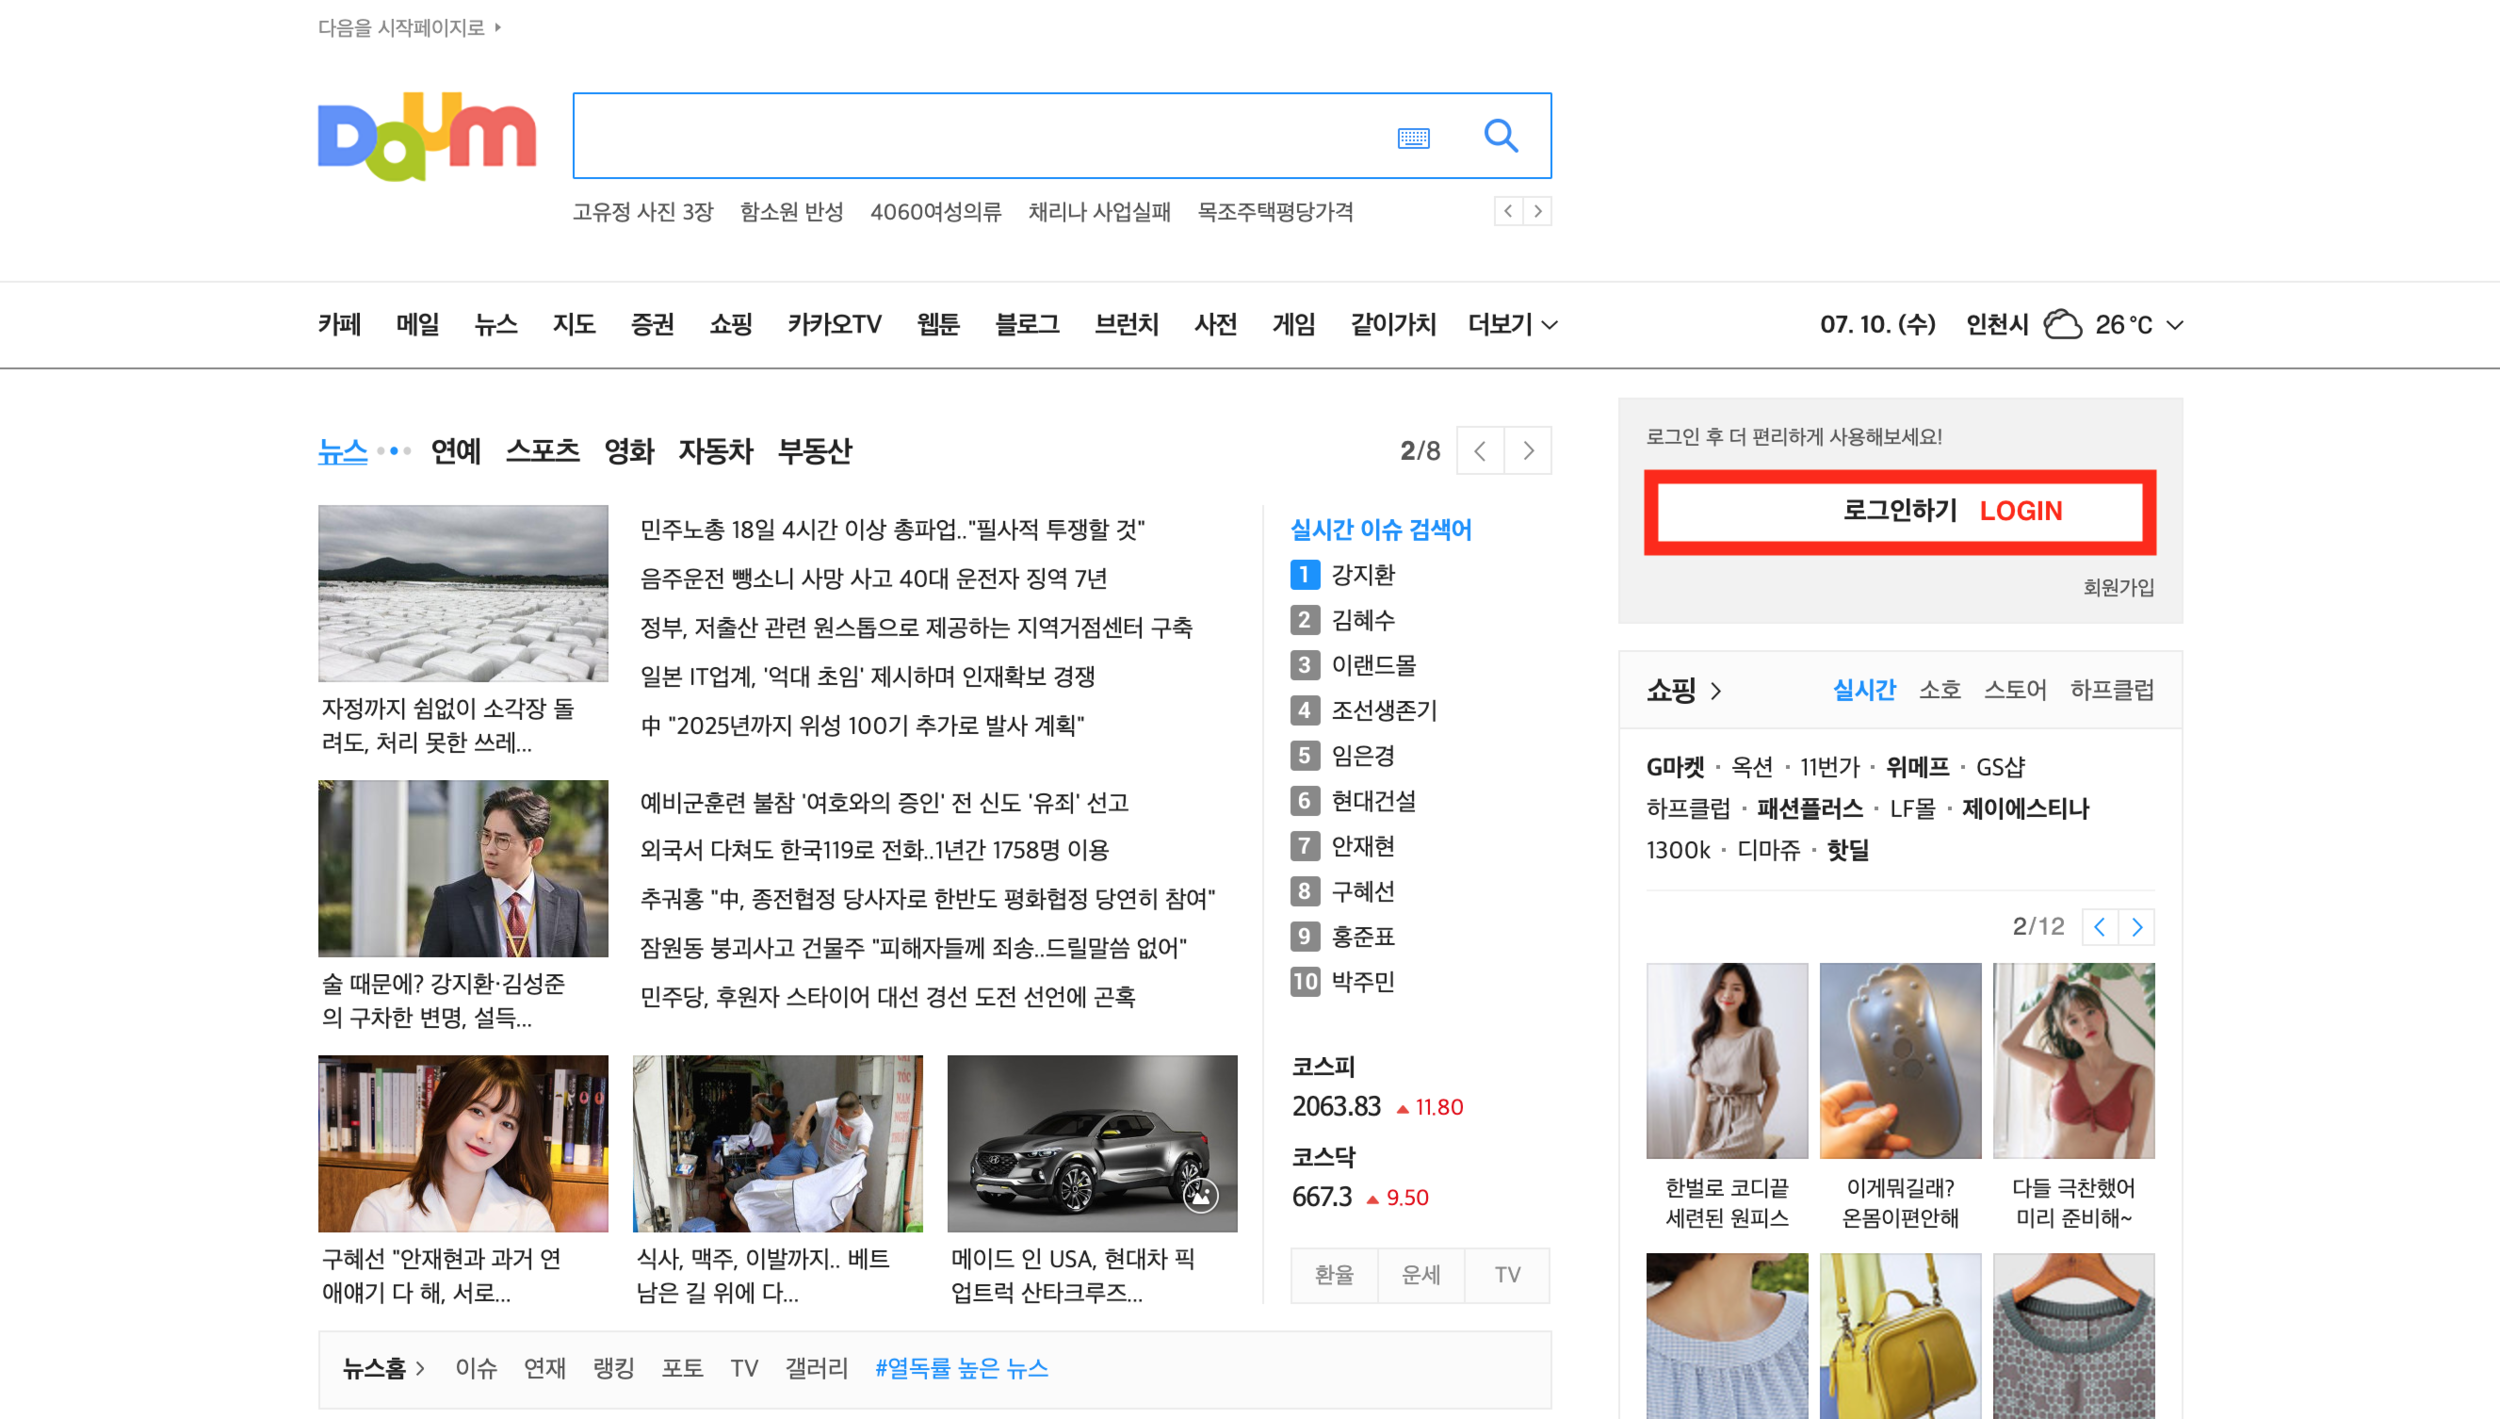The height and width of the screenshot is (1419, 2500).
Task: Open 메일 from the navigation menu
Action: (x=417, y=324)
